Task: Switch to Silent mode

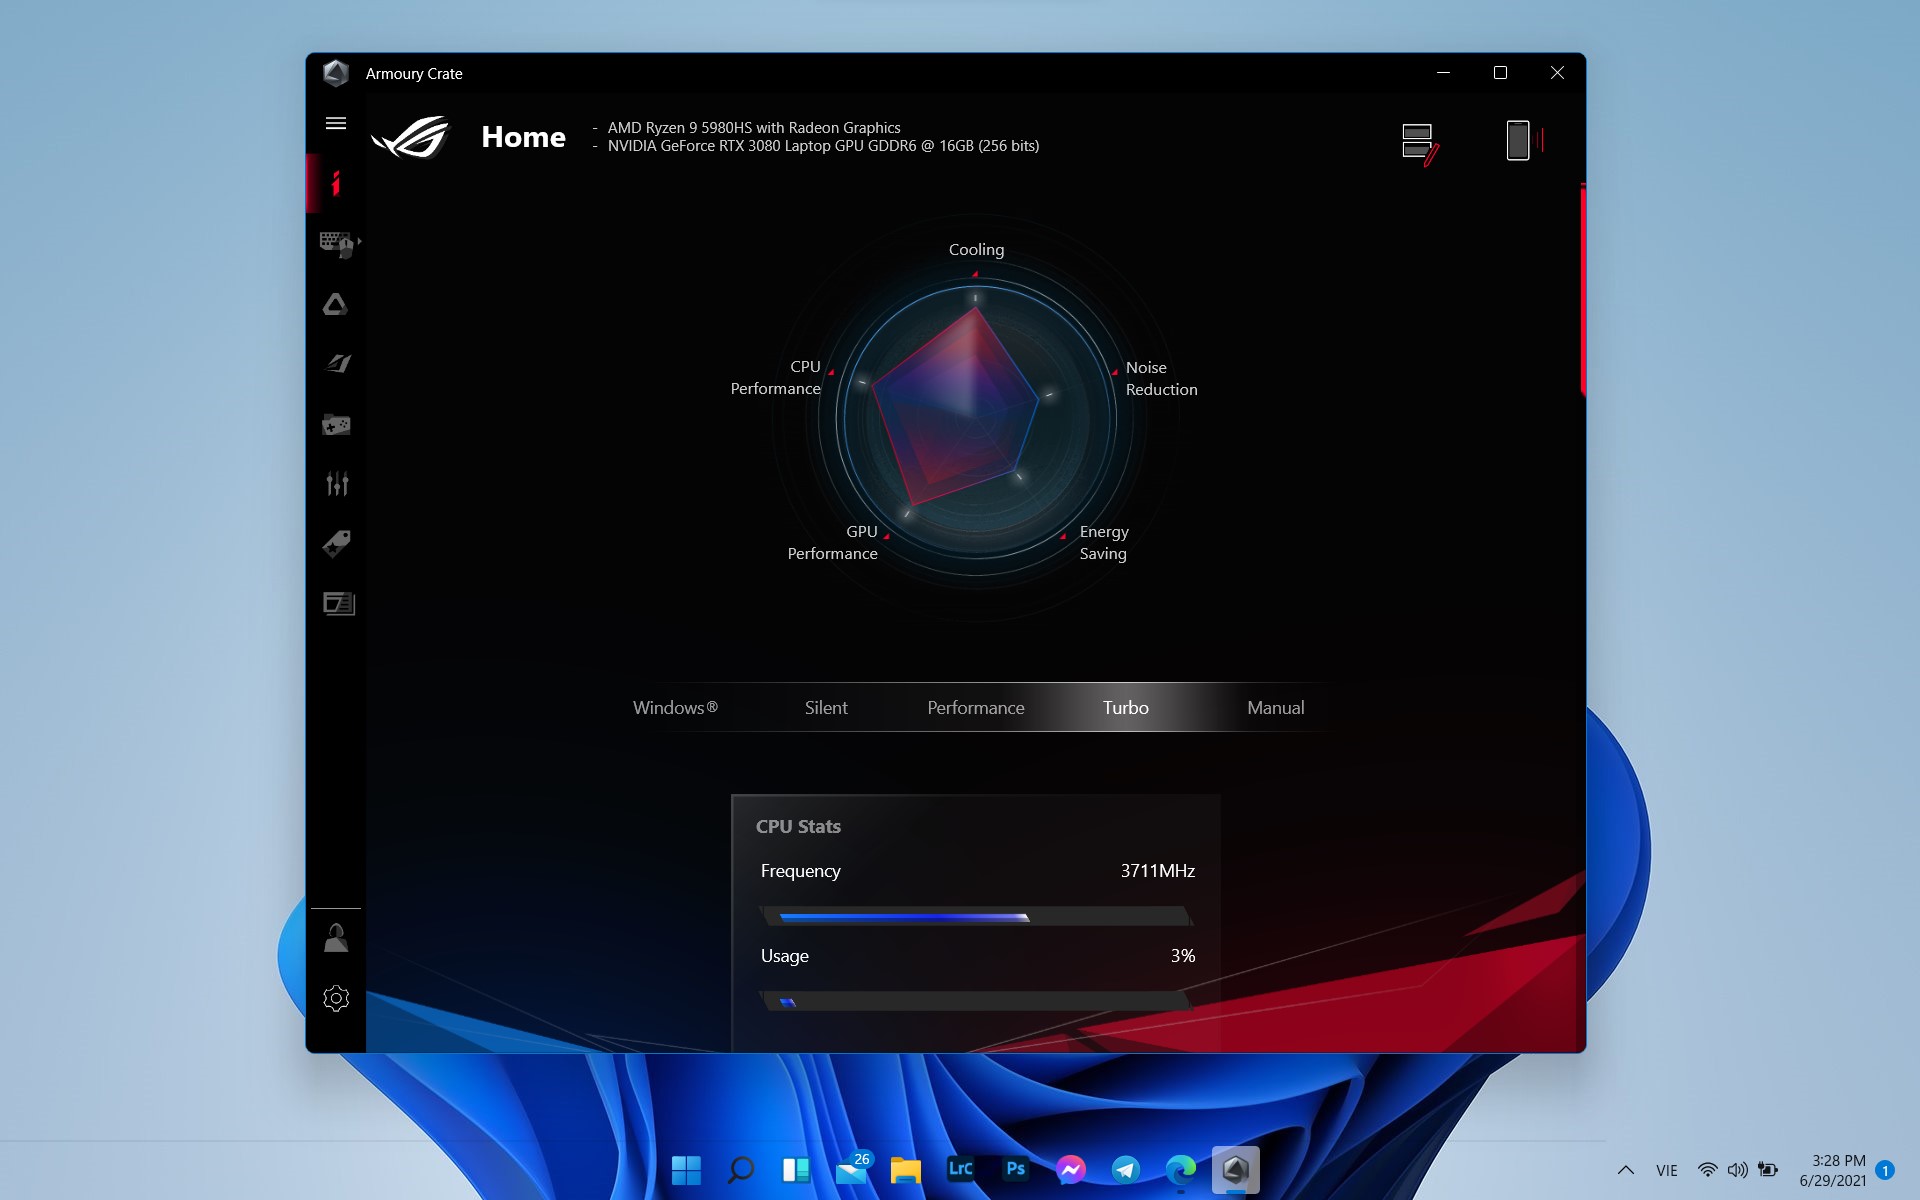Action: pyautogui.click(x=826, y=707)
